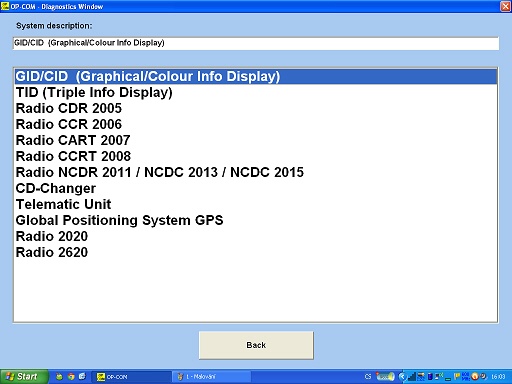Image resolution: width=512 pixels, height=384 pixels.
Task: Expand hidden system tray icons arrow
Action: coord(402,377)
